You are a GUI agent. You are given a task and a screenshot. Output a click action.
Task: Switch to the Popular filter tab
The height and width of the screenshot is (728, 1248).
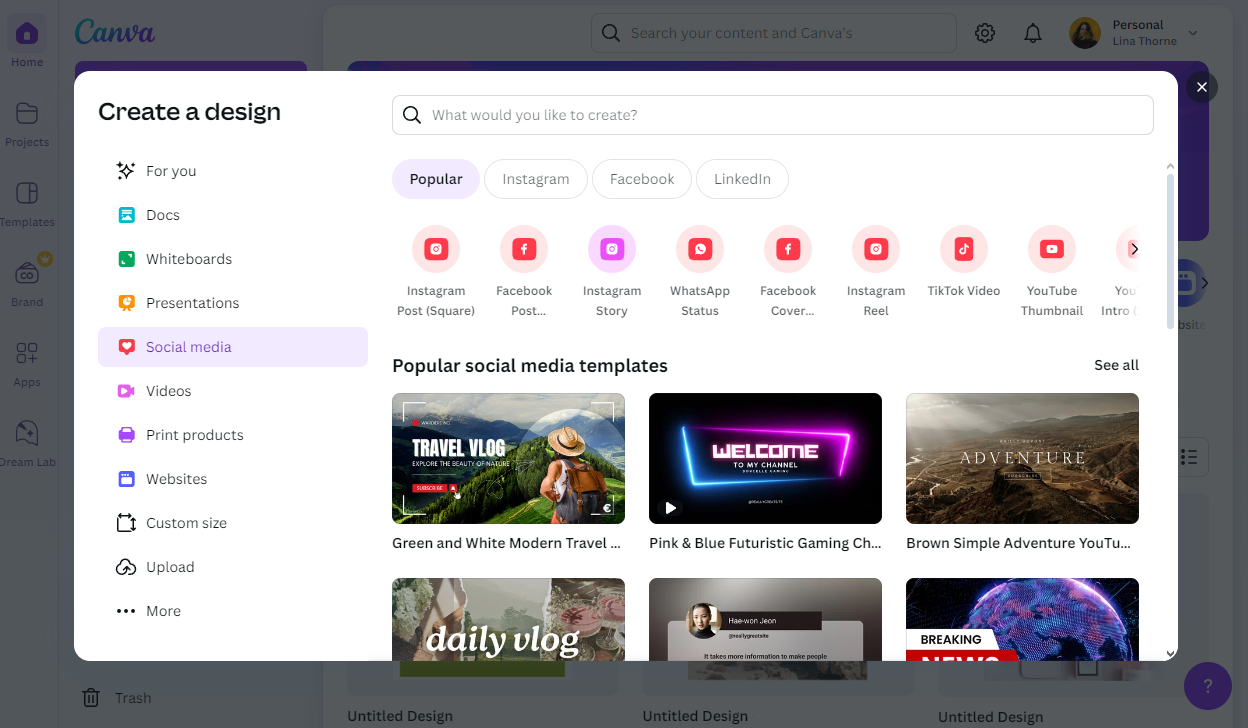tap(436, 179)
